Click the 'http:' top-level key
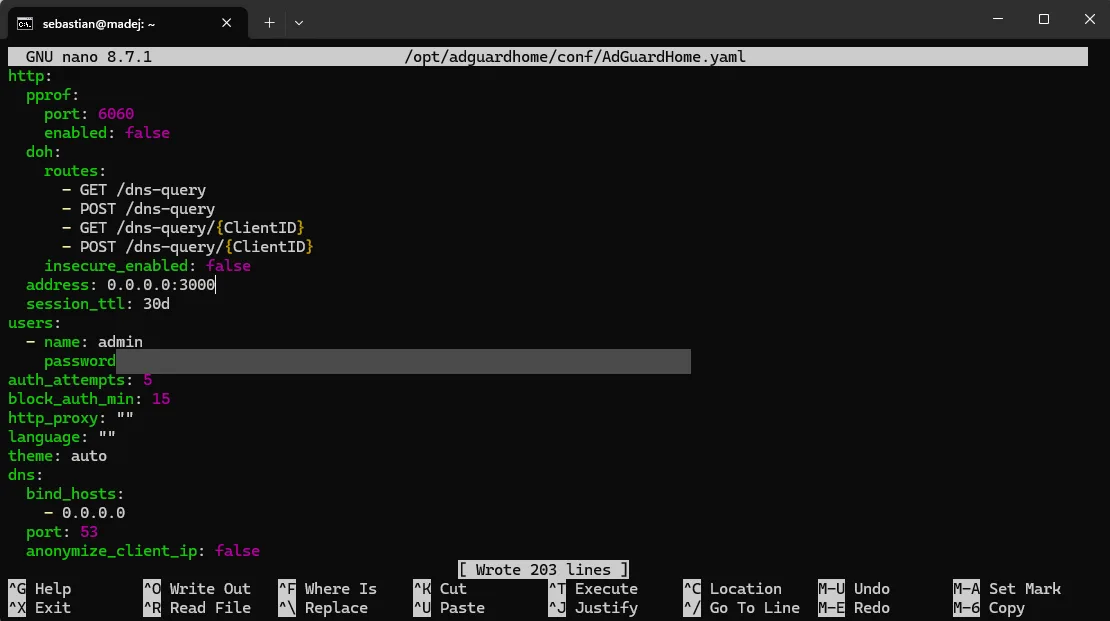 click(30, 76)
